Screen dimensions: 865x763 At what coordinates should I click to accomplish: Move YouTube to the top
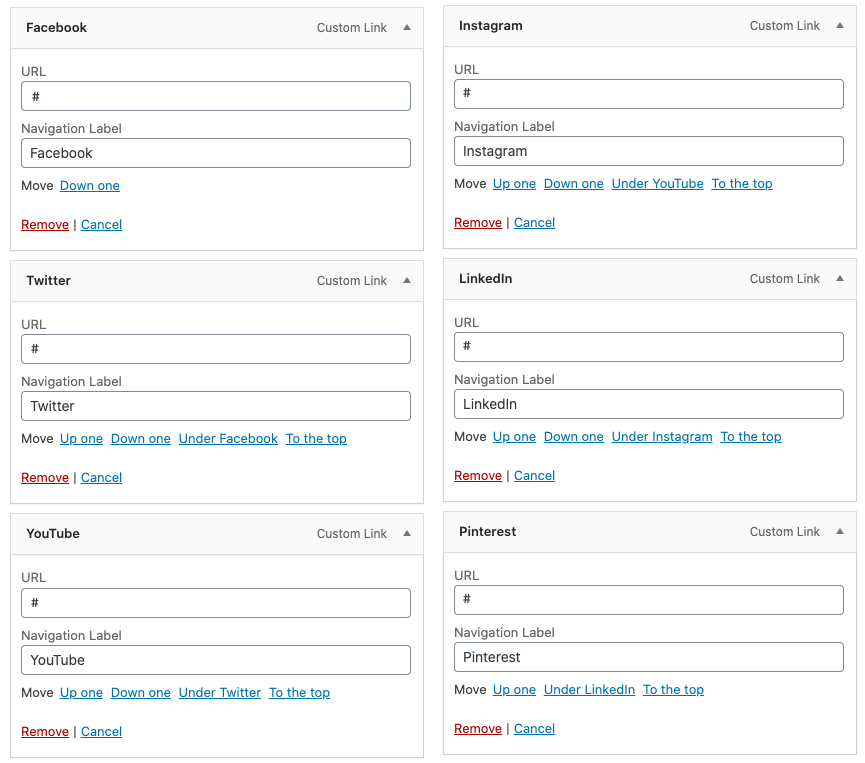(x=300, y=692)
